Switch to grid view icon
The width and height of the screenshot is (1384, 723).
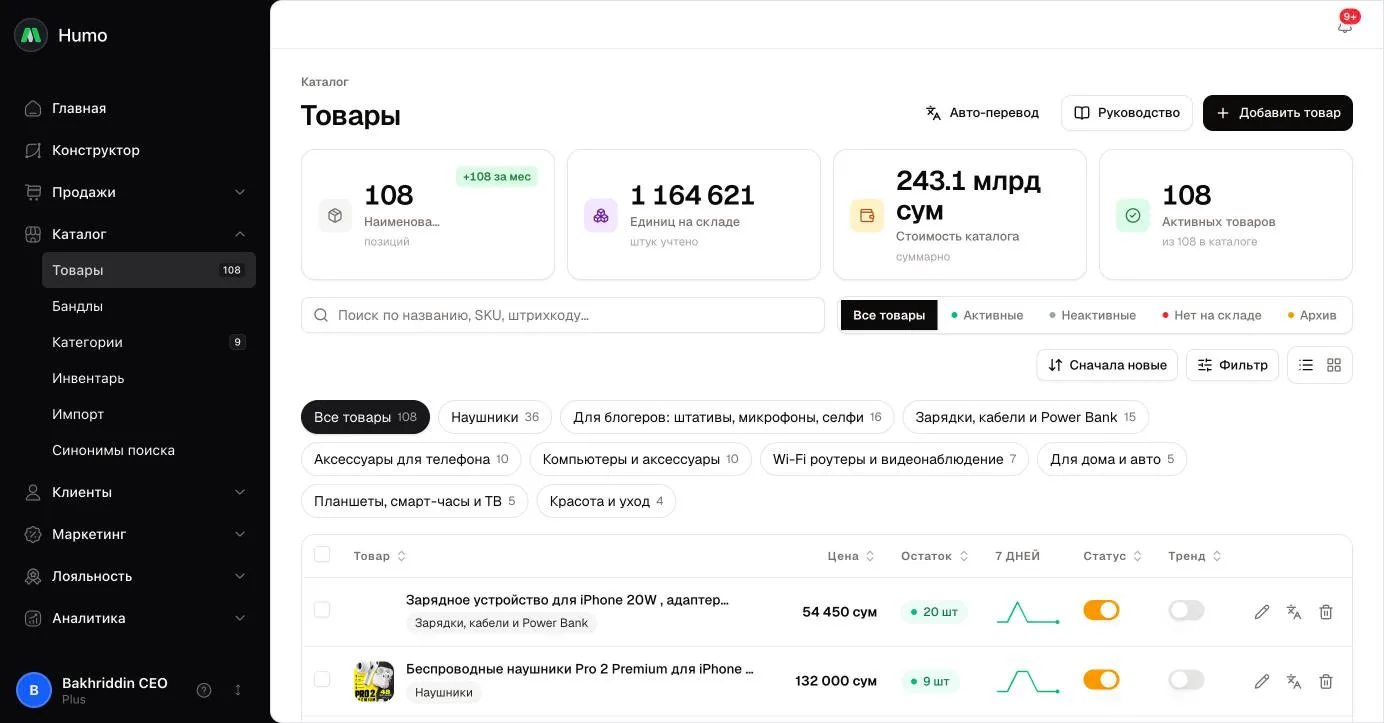click(x=1334, y=365)
